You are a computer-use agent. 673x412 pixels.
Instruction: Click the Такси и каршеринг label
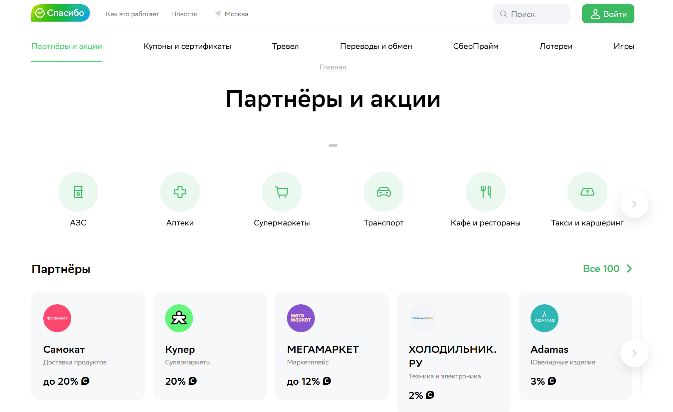[x=587, y=223]
